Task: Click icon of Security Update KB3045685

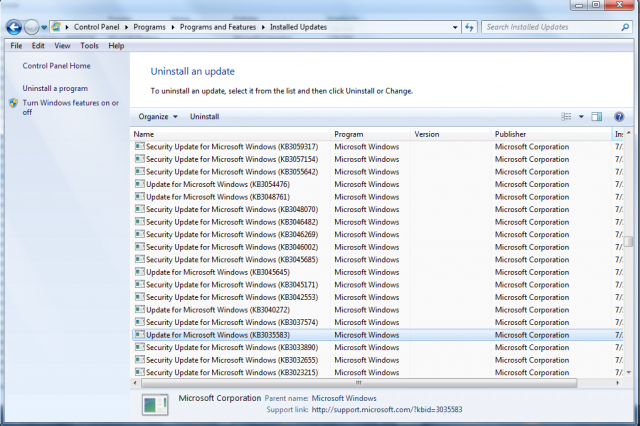Action: point(140,259)
